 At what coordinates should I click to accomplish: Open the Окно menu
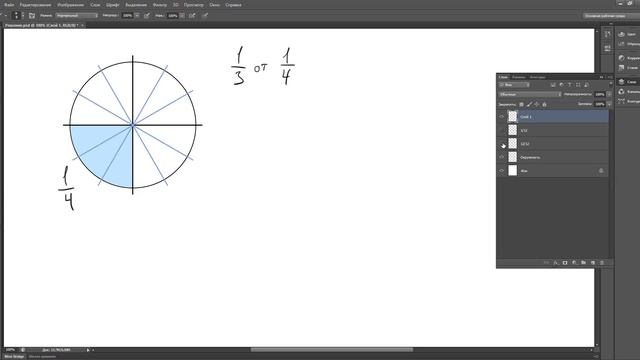point(214,5)
